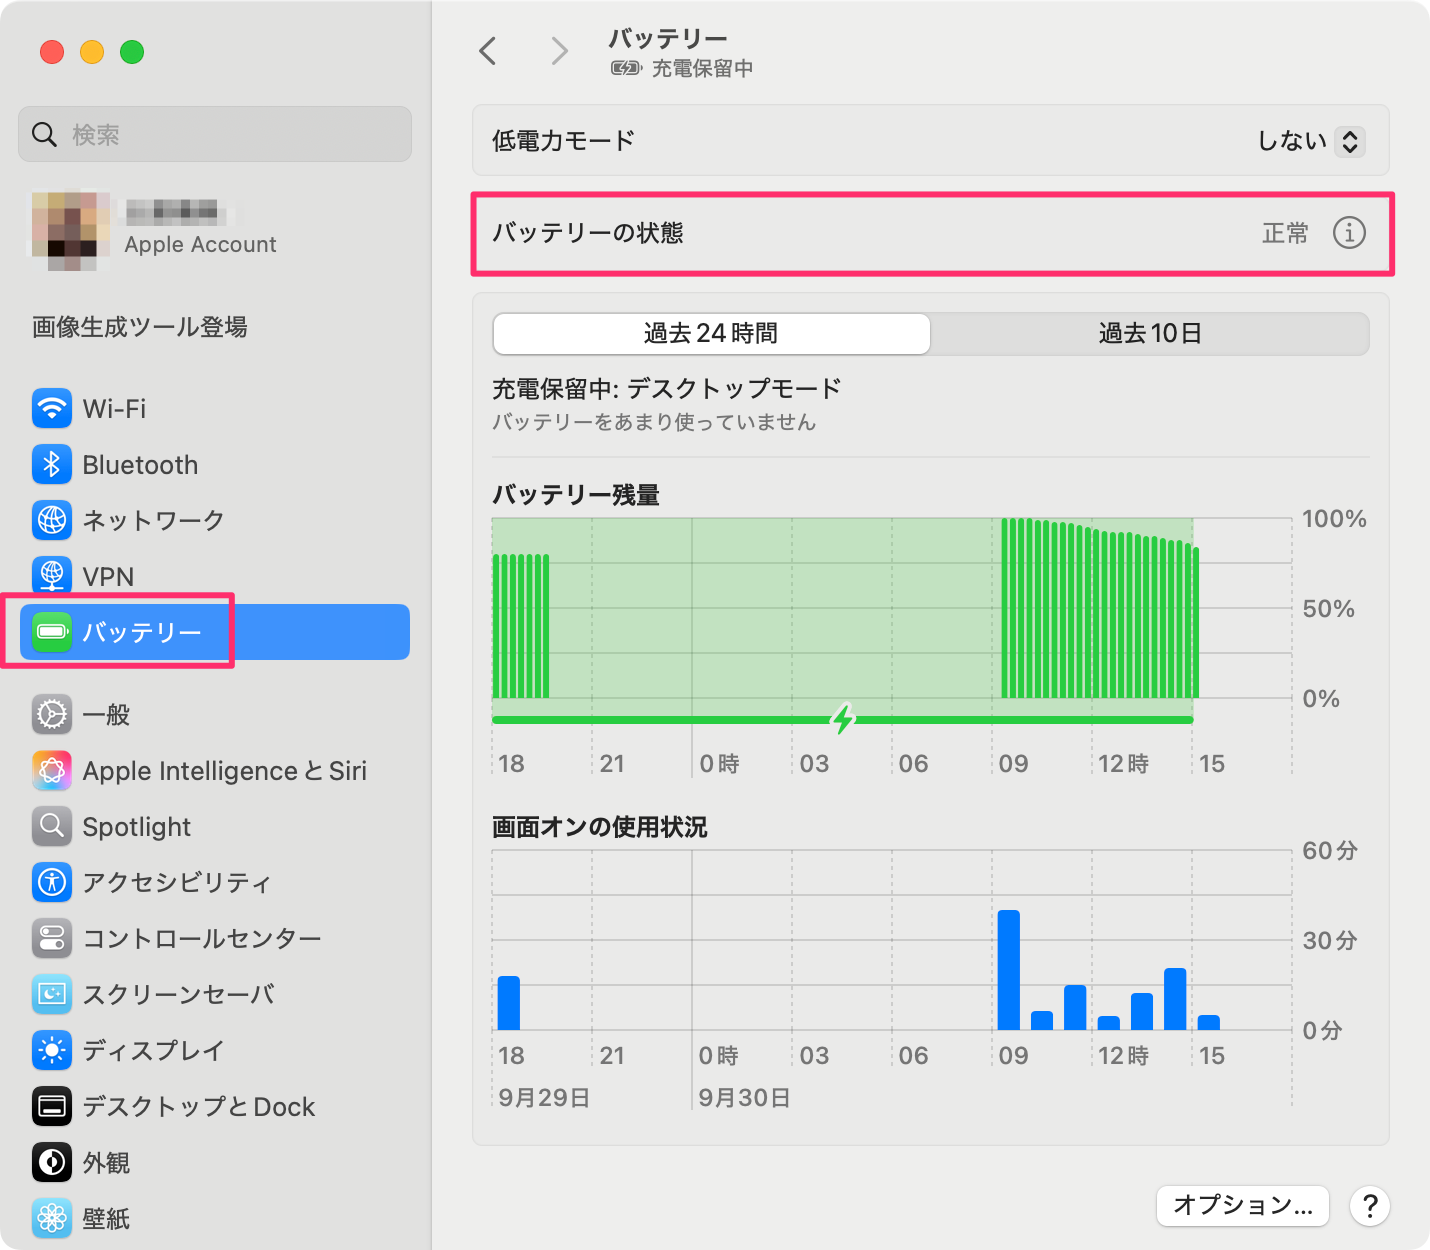Switch to the 過去10日 tab
The width and height of the screenshot is (1430, 1250).
point(1150,334)
